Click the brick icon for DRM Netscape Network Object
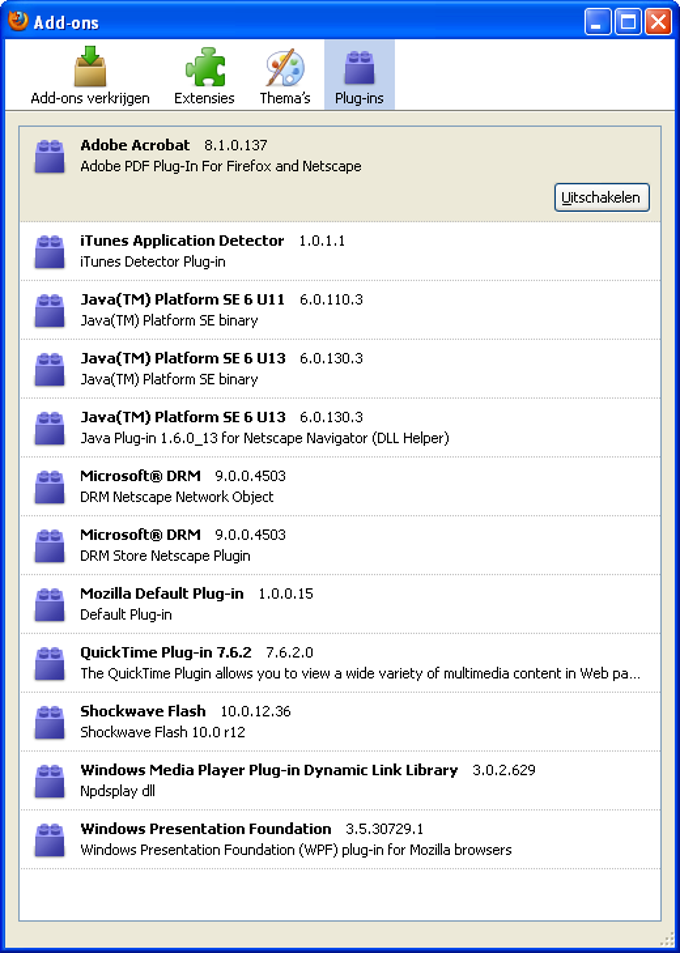The height and width of the screenshot is (953, 680). (x=50, y=487)
